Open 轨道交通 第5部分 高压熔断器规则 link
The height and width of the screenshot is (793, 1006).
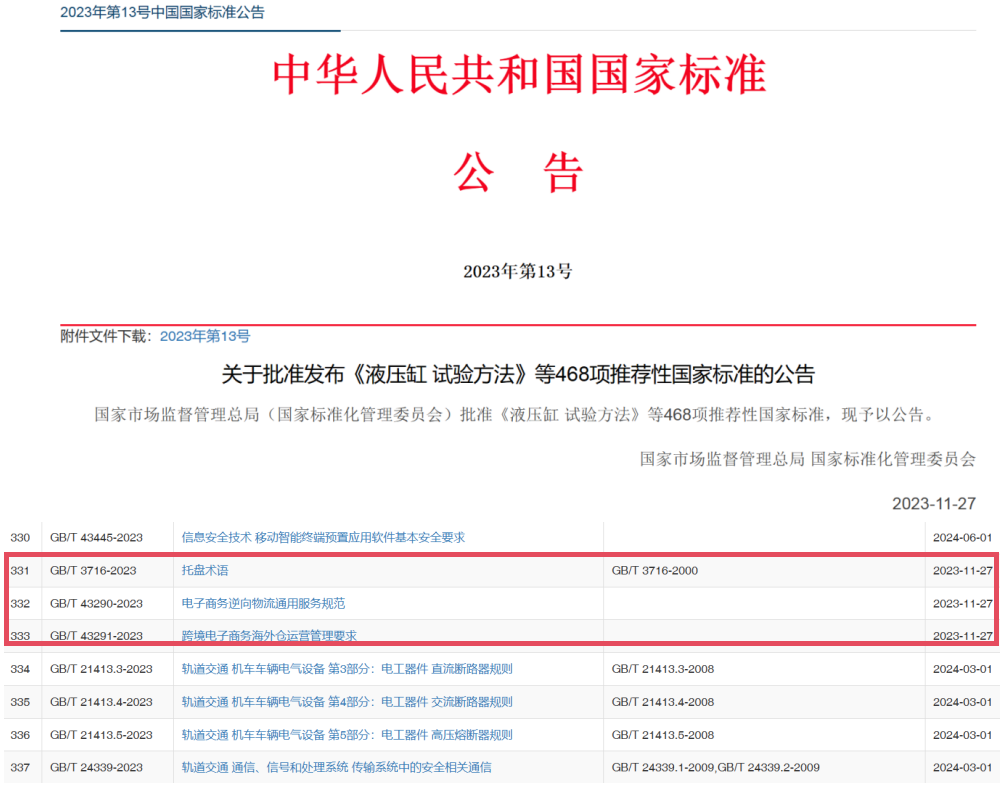[347, 734]
